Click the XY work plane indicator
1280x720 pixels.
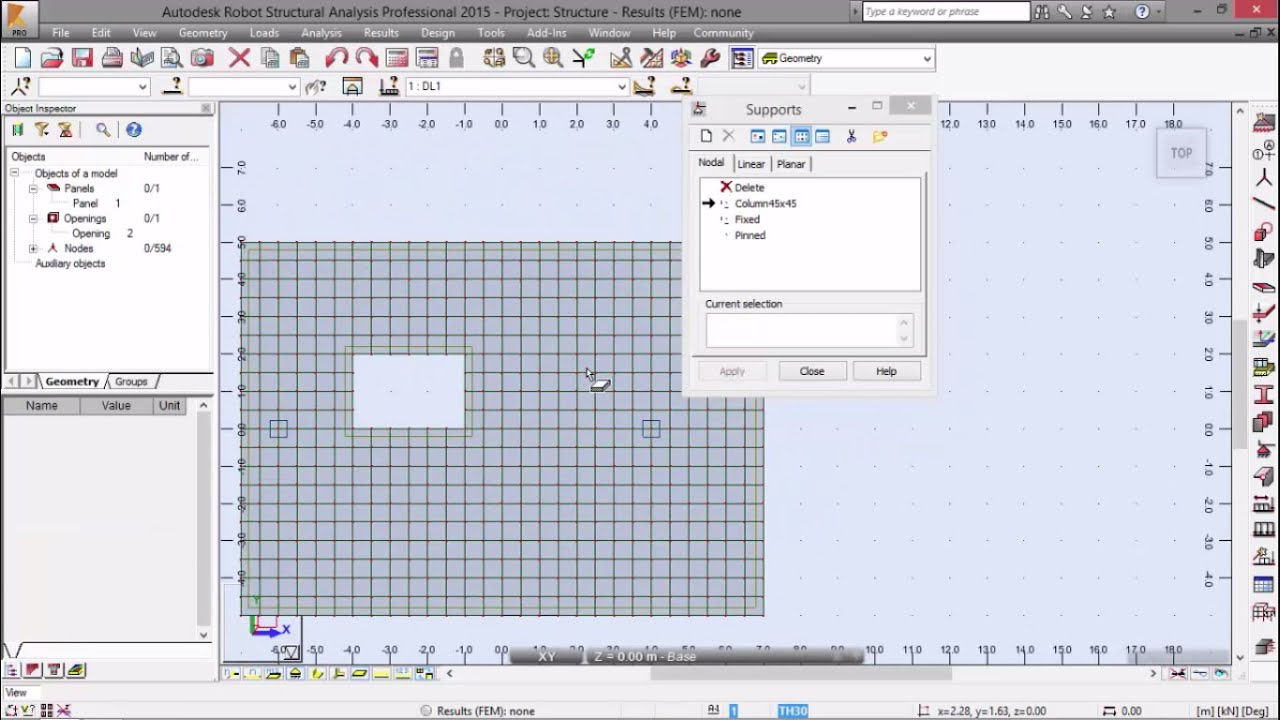[547, 656]
